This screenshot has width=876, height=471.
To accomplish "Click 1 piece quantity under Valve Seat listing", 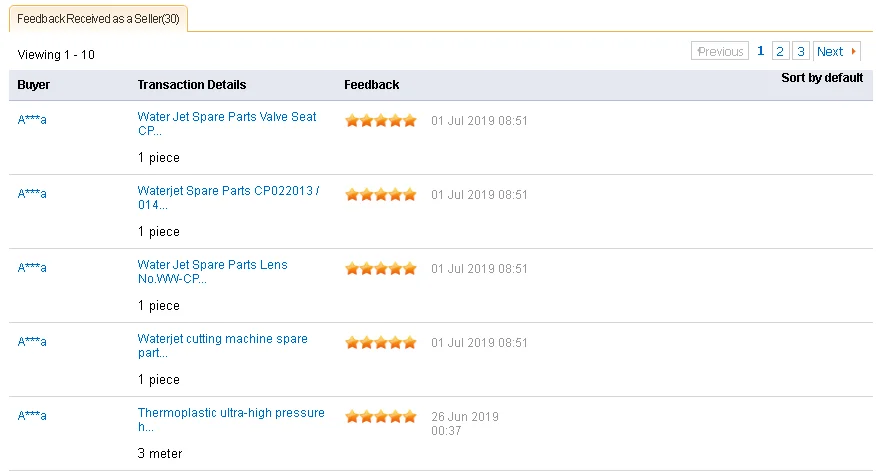I will [159, 158].
